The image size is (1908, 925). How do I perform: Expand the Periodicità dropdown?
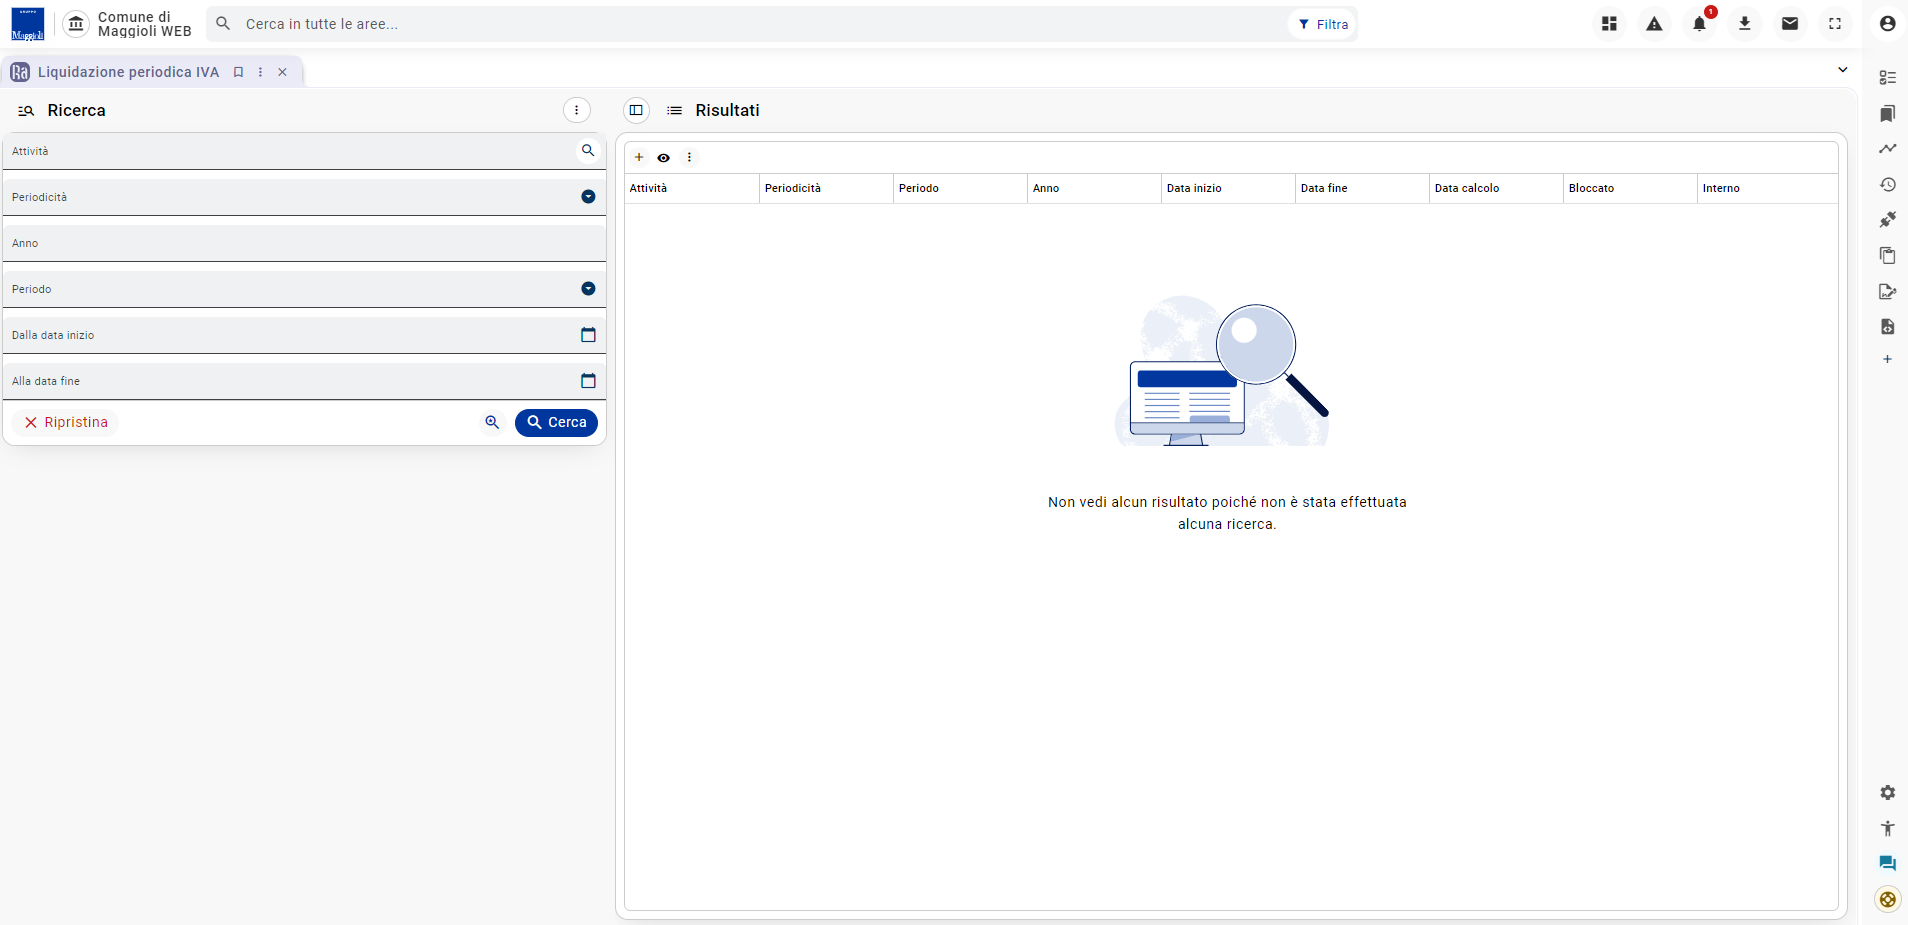click(588, 197)
